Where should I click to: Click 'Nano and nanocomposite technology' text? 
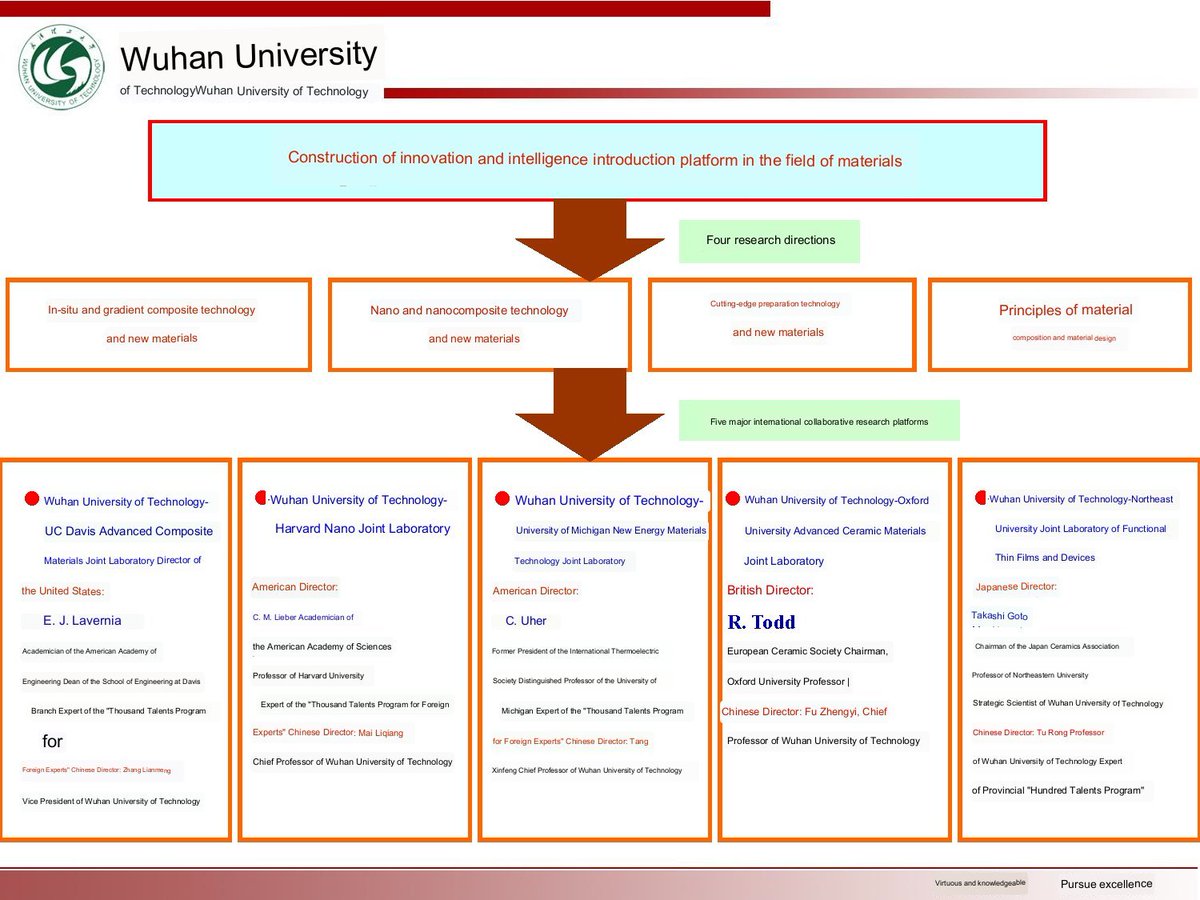pyautogui.click(x=469, y=310)
